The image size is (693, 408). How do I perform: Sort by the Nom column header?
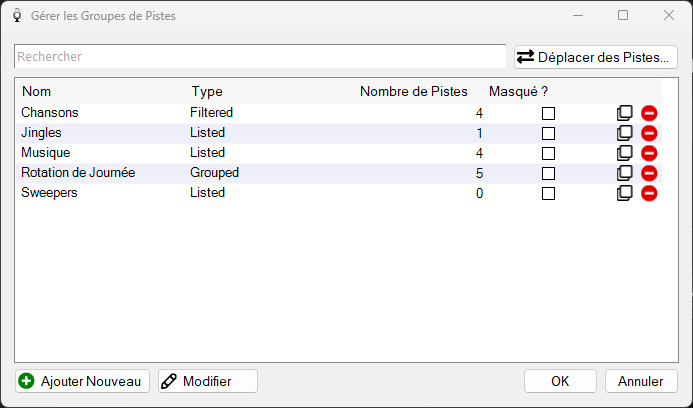coord(37,92)
